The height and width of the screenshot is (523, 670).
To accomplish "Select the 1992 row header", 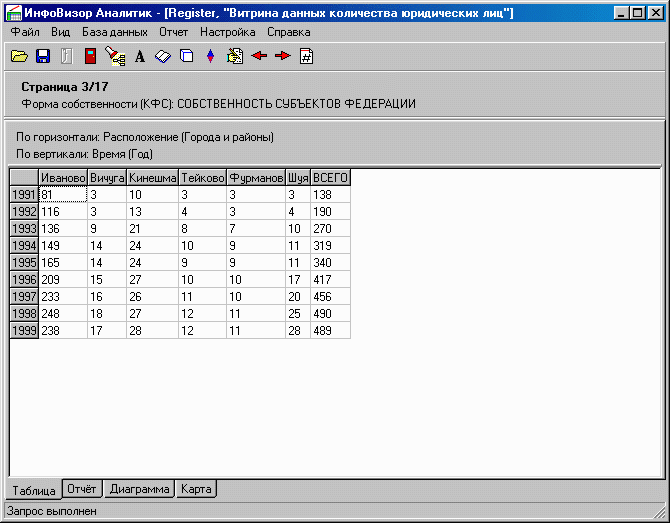I will point(24,212).
